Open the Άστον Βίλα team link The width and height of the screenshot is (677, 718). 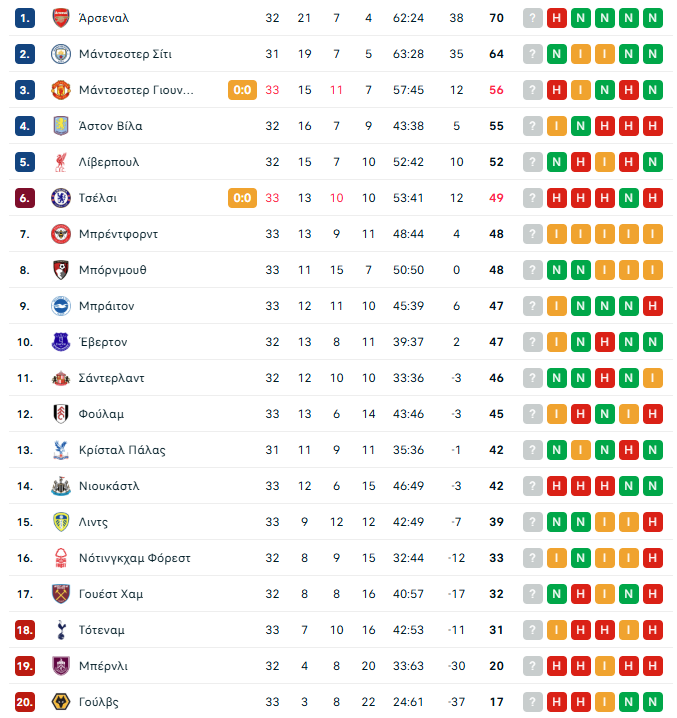110,126
